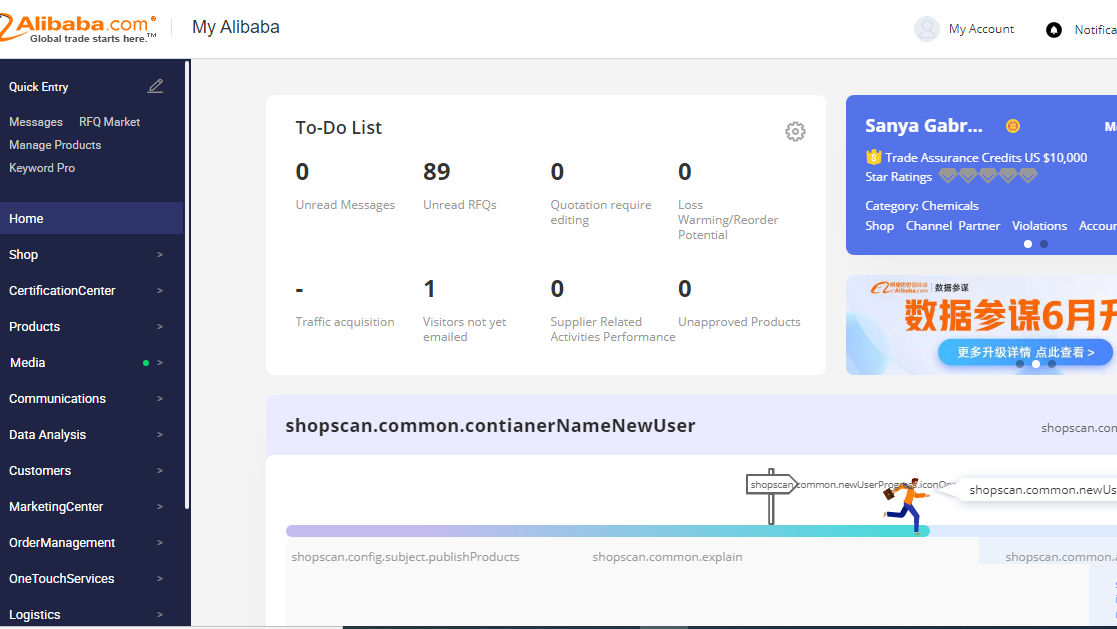Click the My Alibaba header title

click(236, 27)
